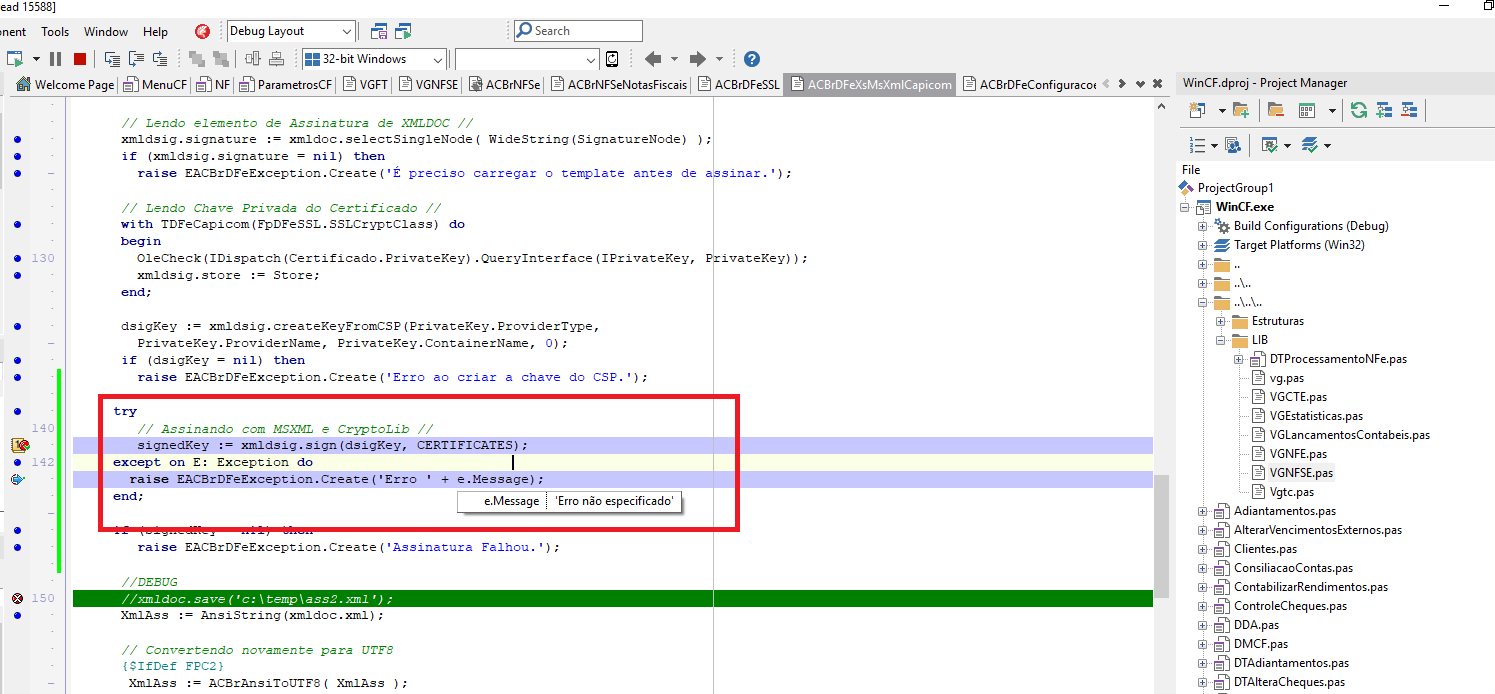Switch to the ACBrNFSeNotasFiscais tab
Image resolution: width=1495 pixels, height=694 pixels.
619,85
